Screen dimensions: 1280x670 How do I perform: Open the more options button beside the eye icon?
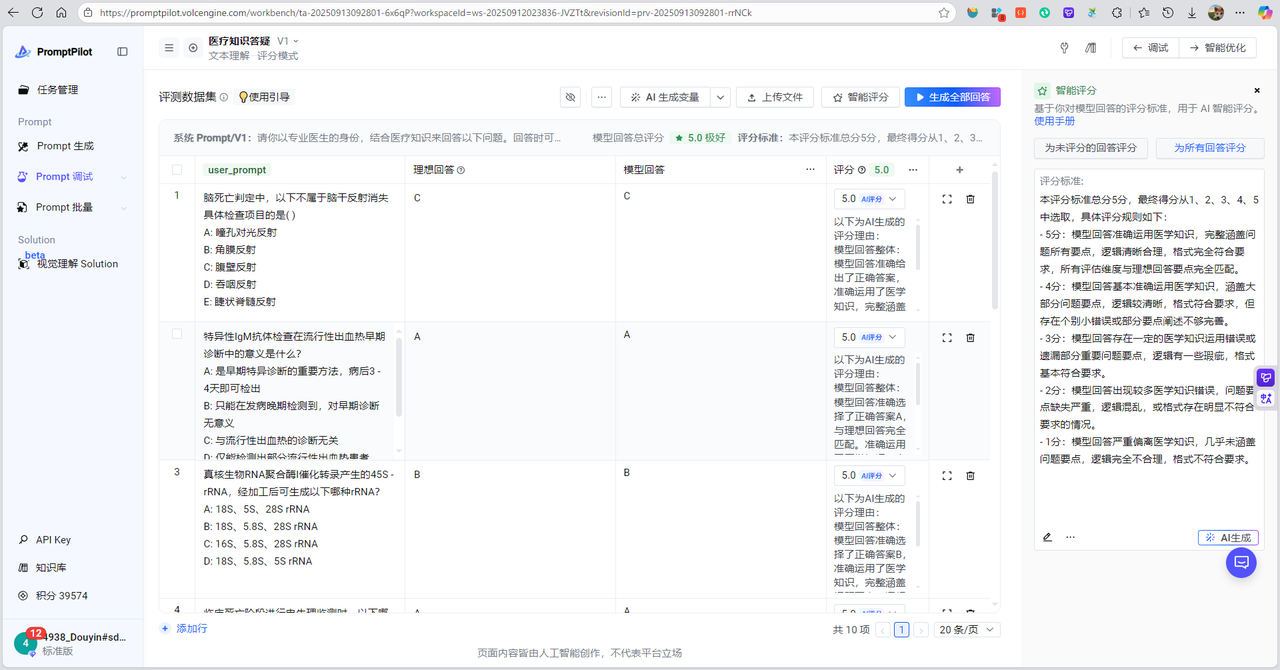point(601,97)
